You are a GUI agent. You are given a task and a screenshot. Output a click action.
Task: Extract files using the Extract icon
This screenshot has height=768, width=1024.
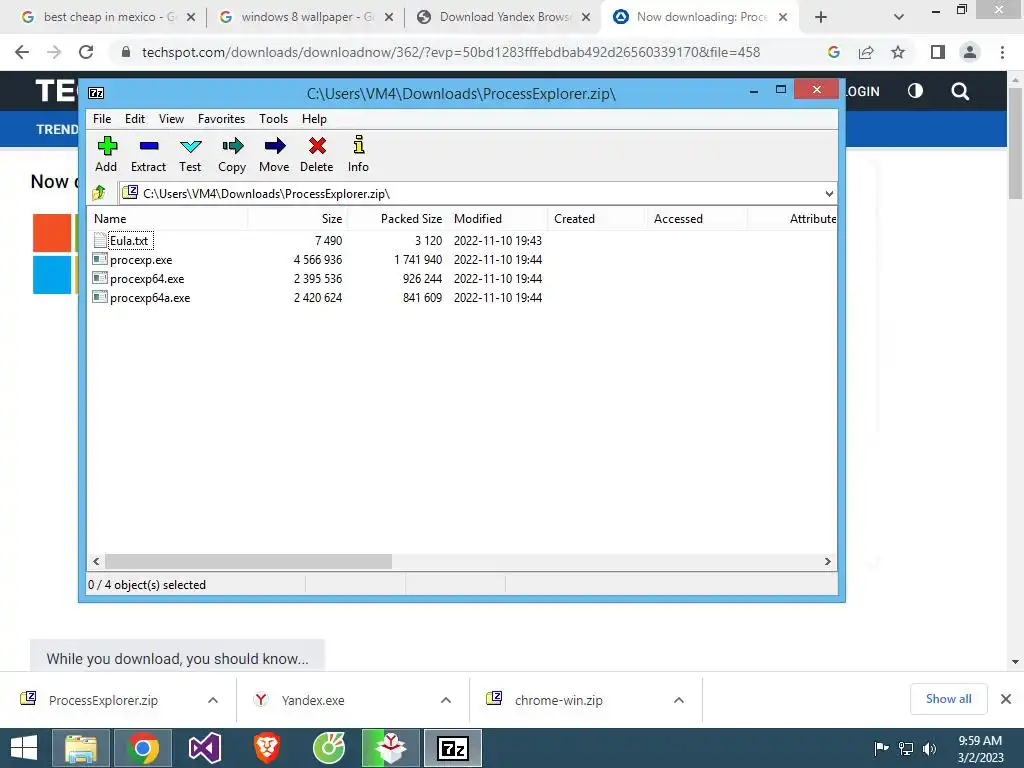tap(148, 154)
